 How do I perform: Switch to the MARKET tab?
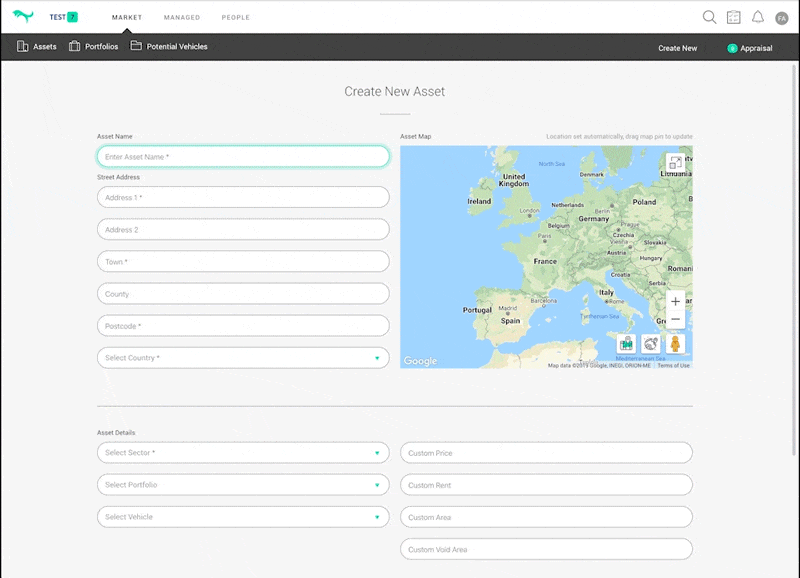click(127, 17)
